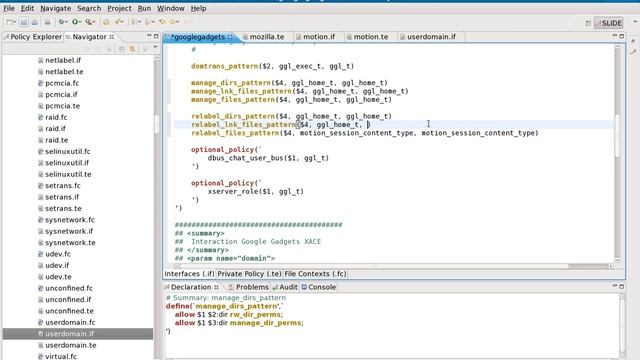Select pcmcia.fc in Navigator
The image size is (640, 360).
[62, 83]
